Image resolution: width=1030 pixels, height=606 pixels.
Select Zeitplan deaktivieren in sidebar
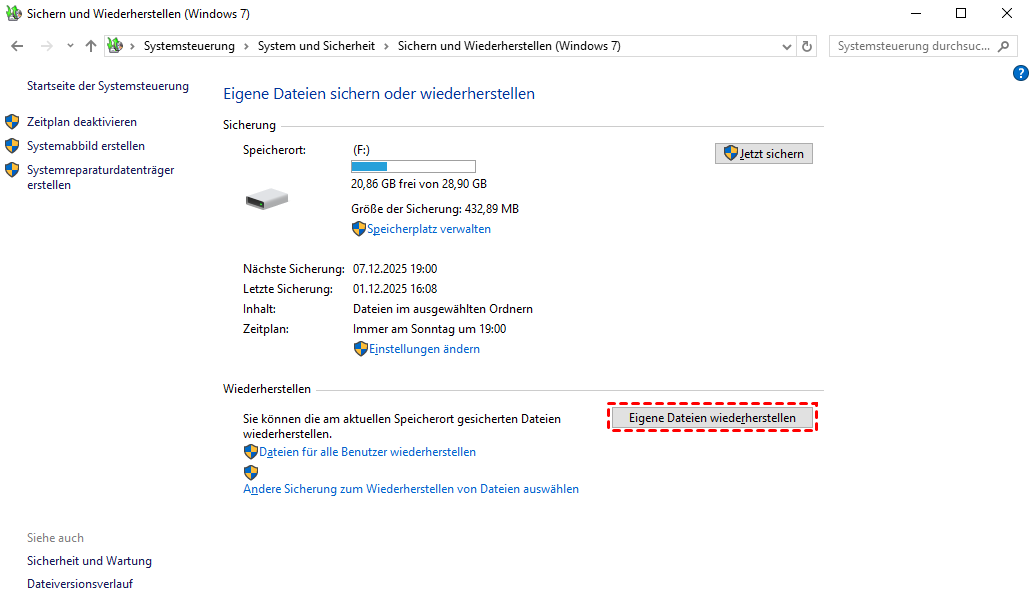[82, 122]
